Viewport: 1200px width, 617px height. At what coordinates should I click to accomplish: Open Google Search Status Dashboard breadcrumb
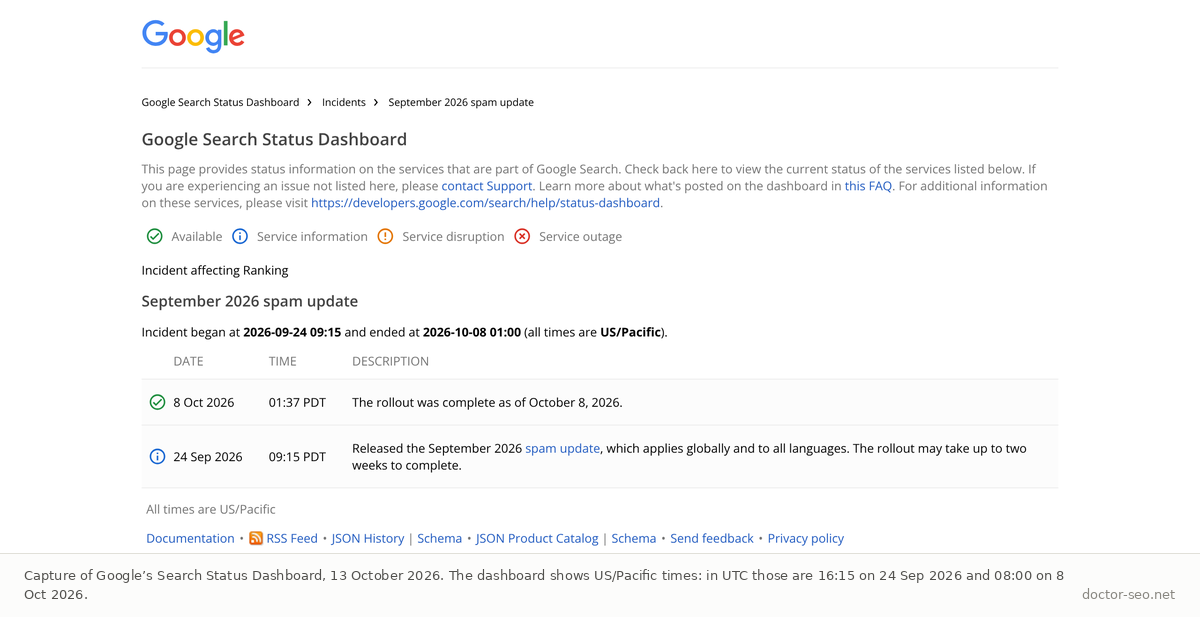(220, 102)
